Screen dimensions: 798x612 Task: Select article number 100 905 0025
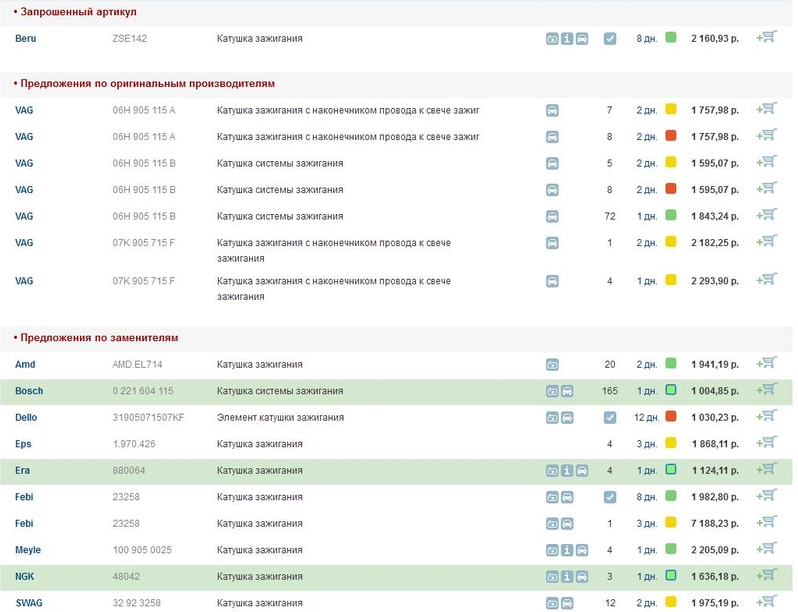click(x=142, y=550)
